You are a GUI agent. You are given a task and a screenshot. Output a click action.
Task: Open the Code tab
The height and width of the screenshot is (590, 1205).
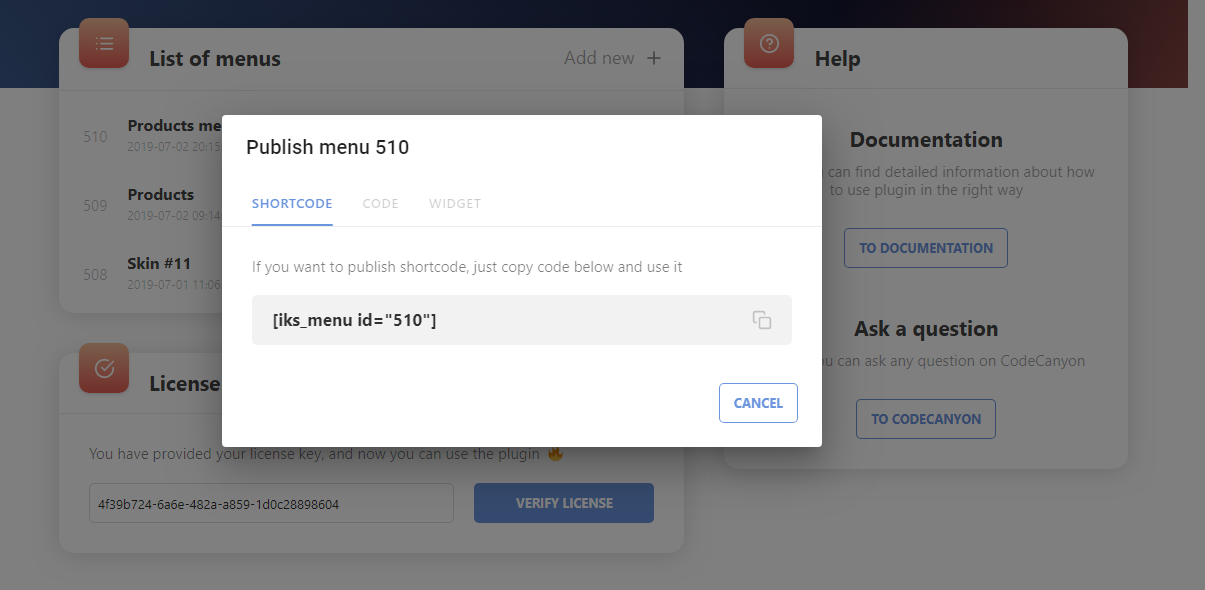pyautogui.click(x=380, y=204)
